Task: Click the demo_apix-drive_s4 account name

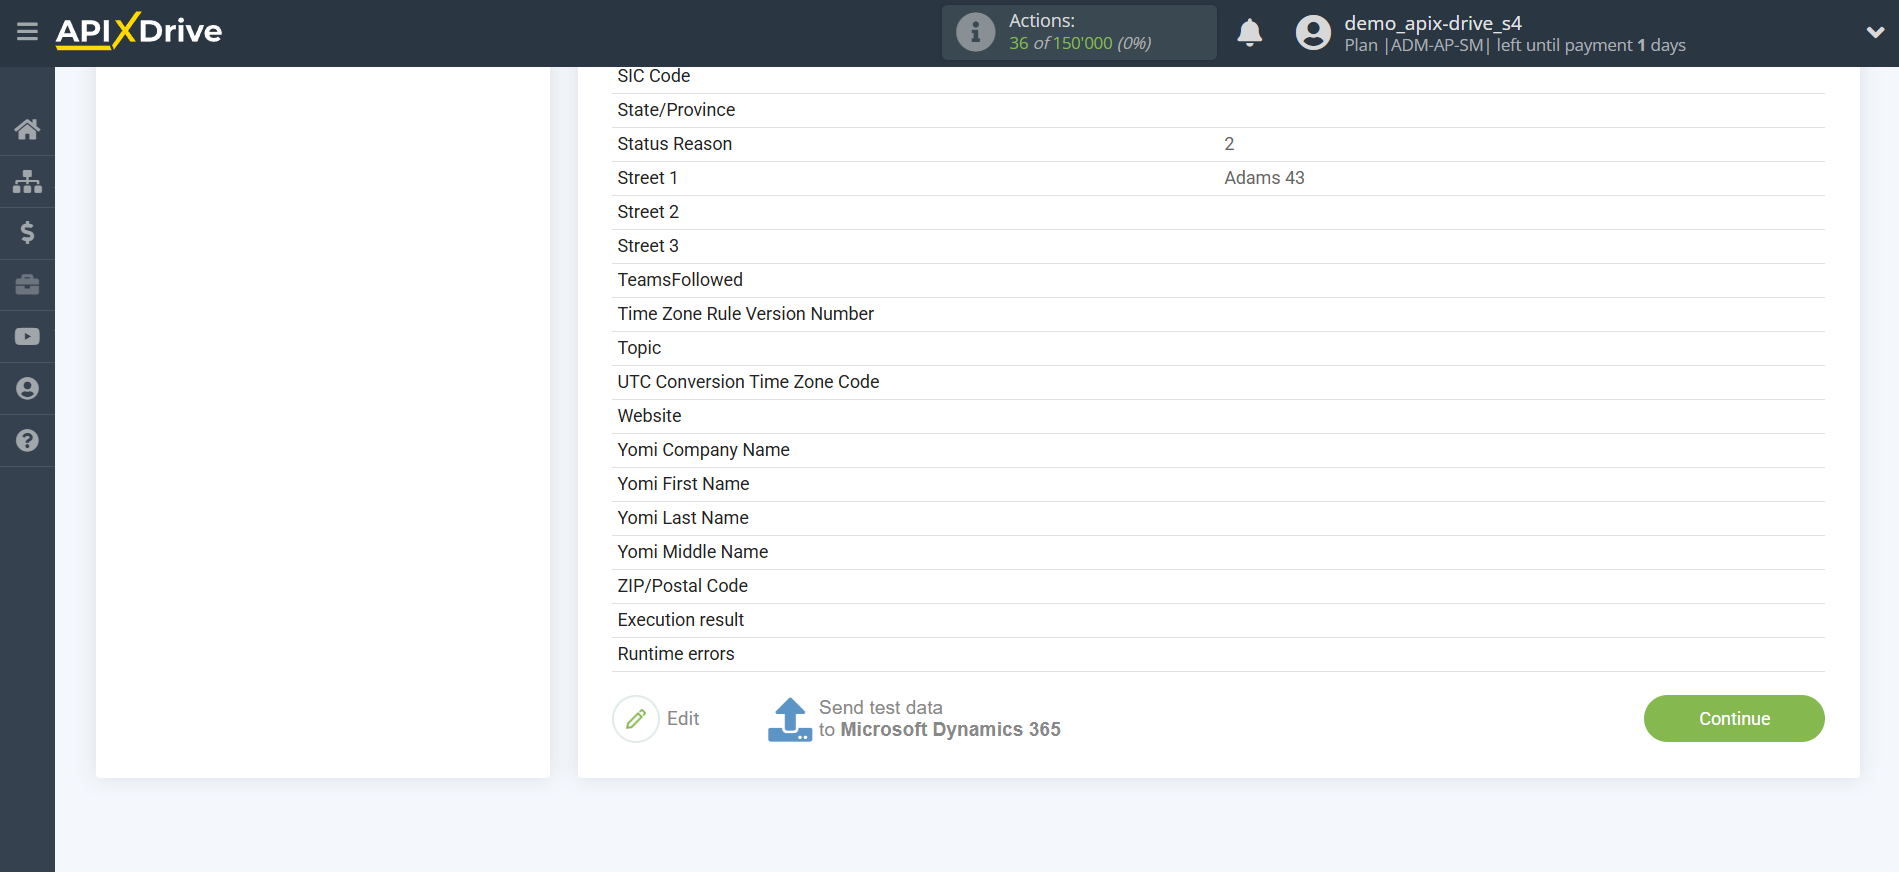Action: tap(1432, 23)
